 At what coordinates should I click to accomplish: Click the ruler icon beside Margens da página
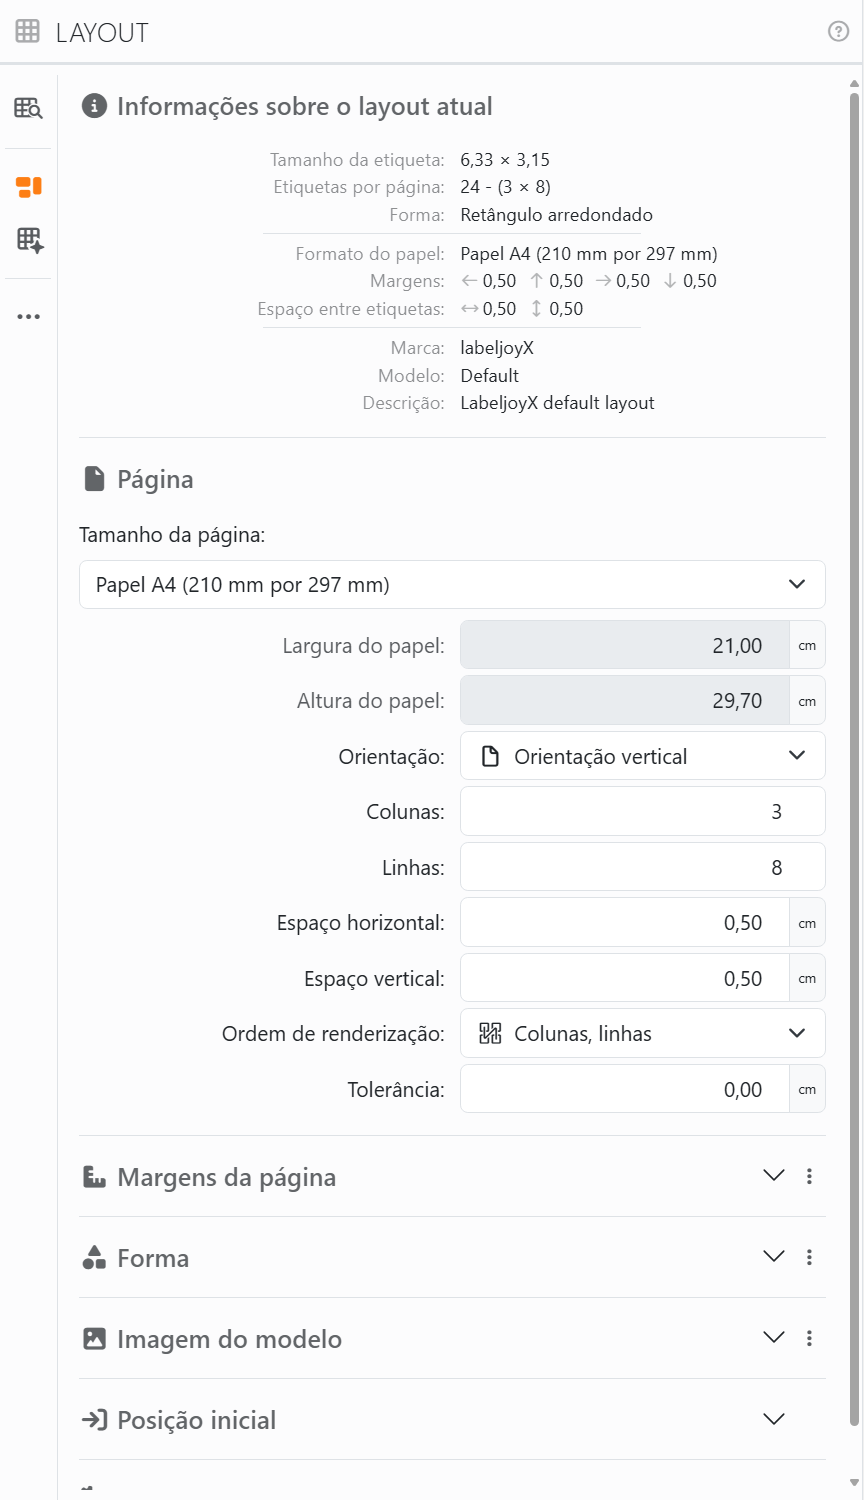point(94,1177)
